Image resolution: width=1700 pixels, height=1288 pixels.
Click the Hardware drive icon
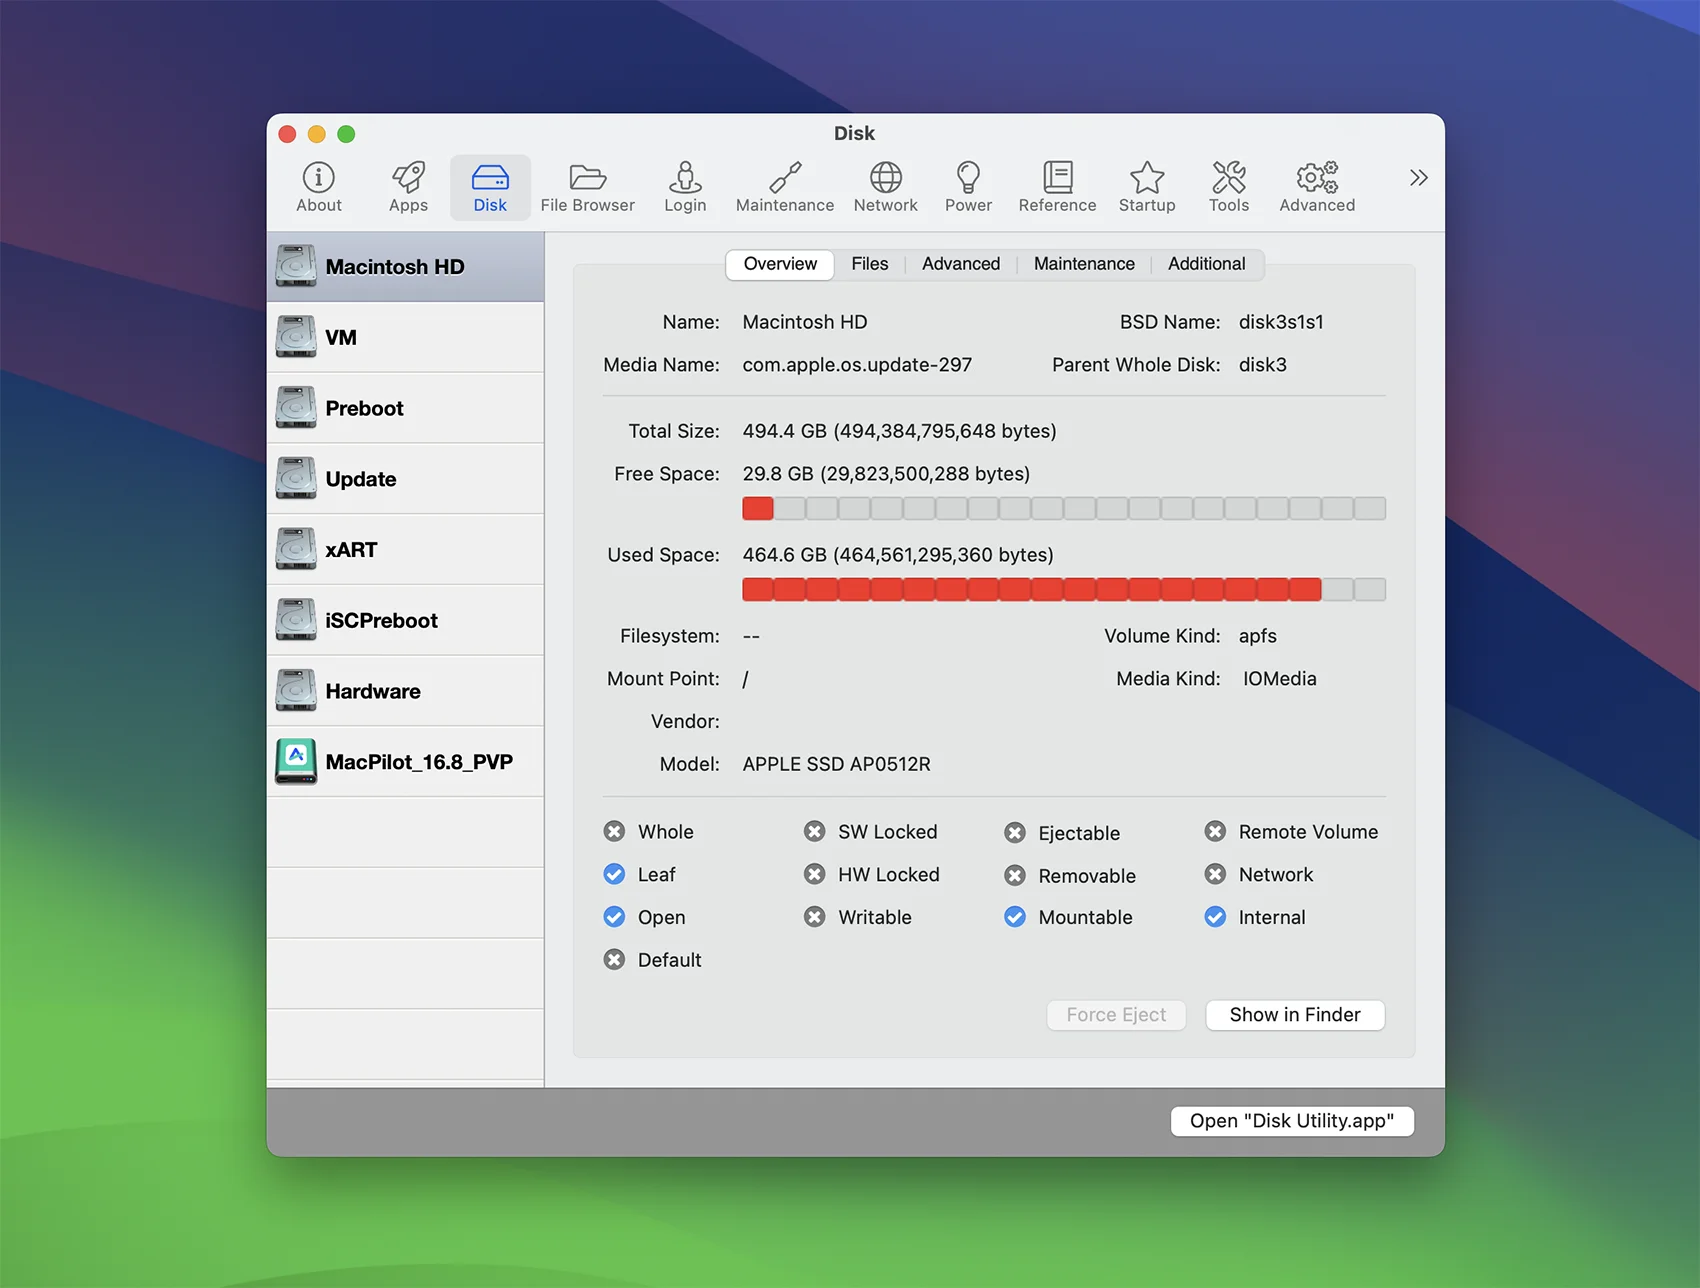pyautogui.click(x=296, y=691)
